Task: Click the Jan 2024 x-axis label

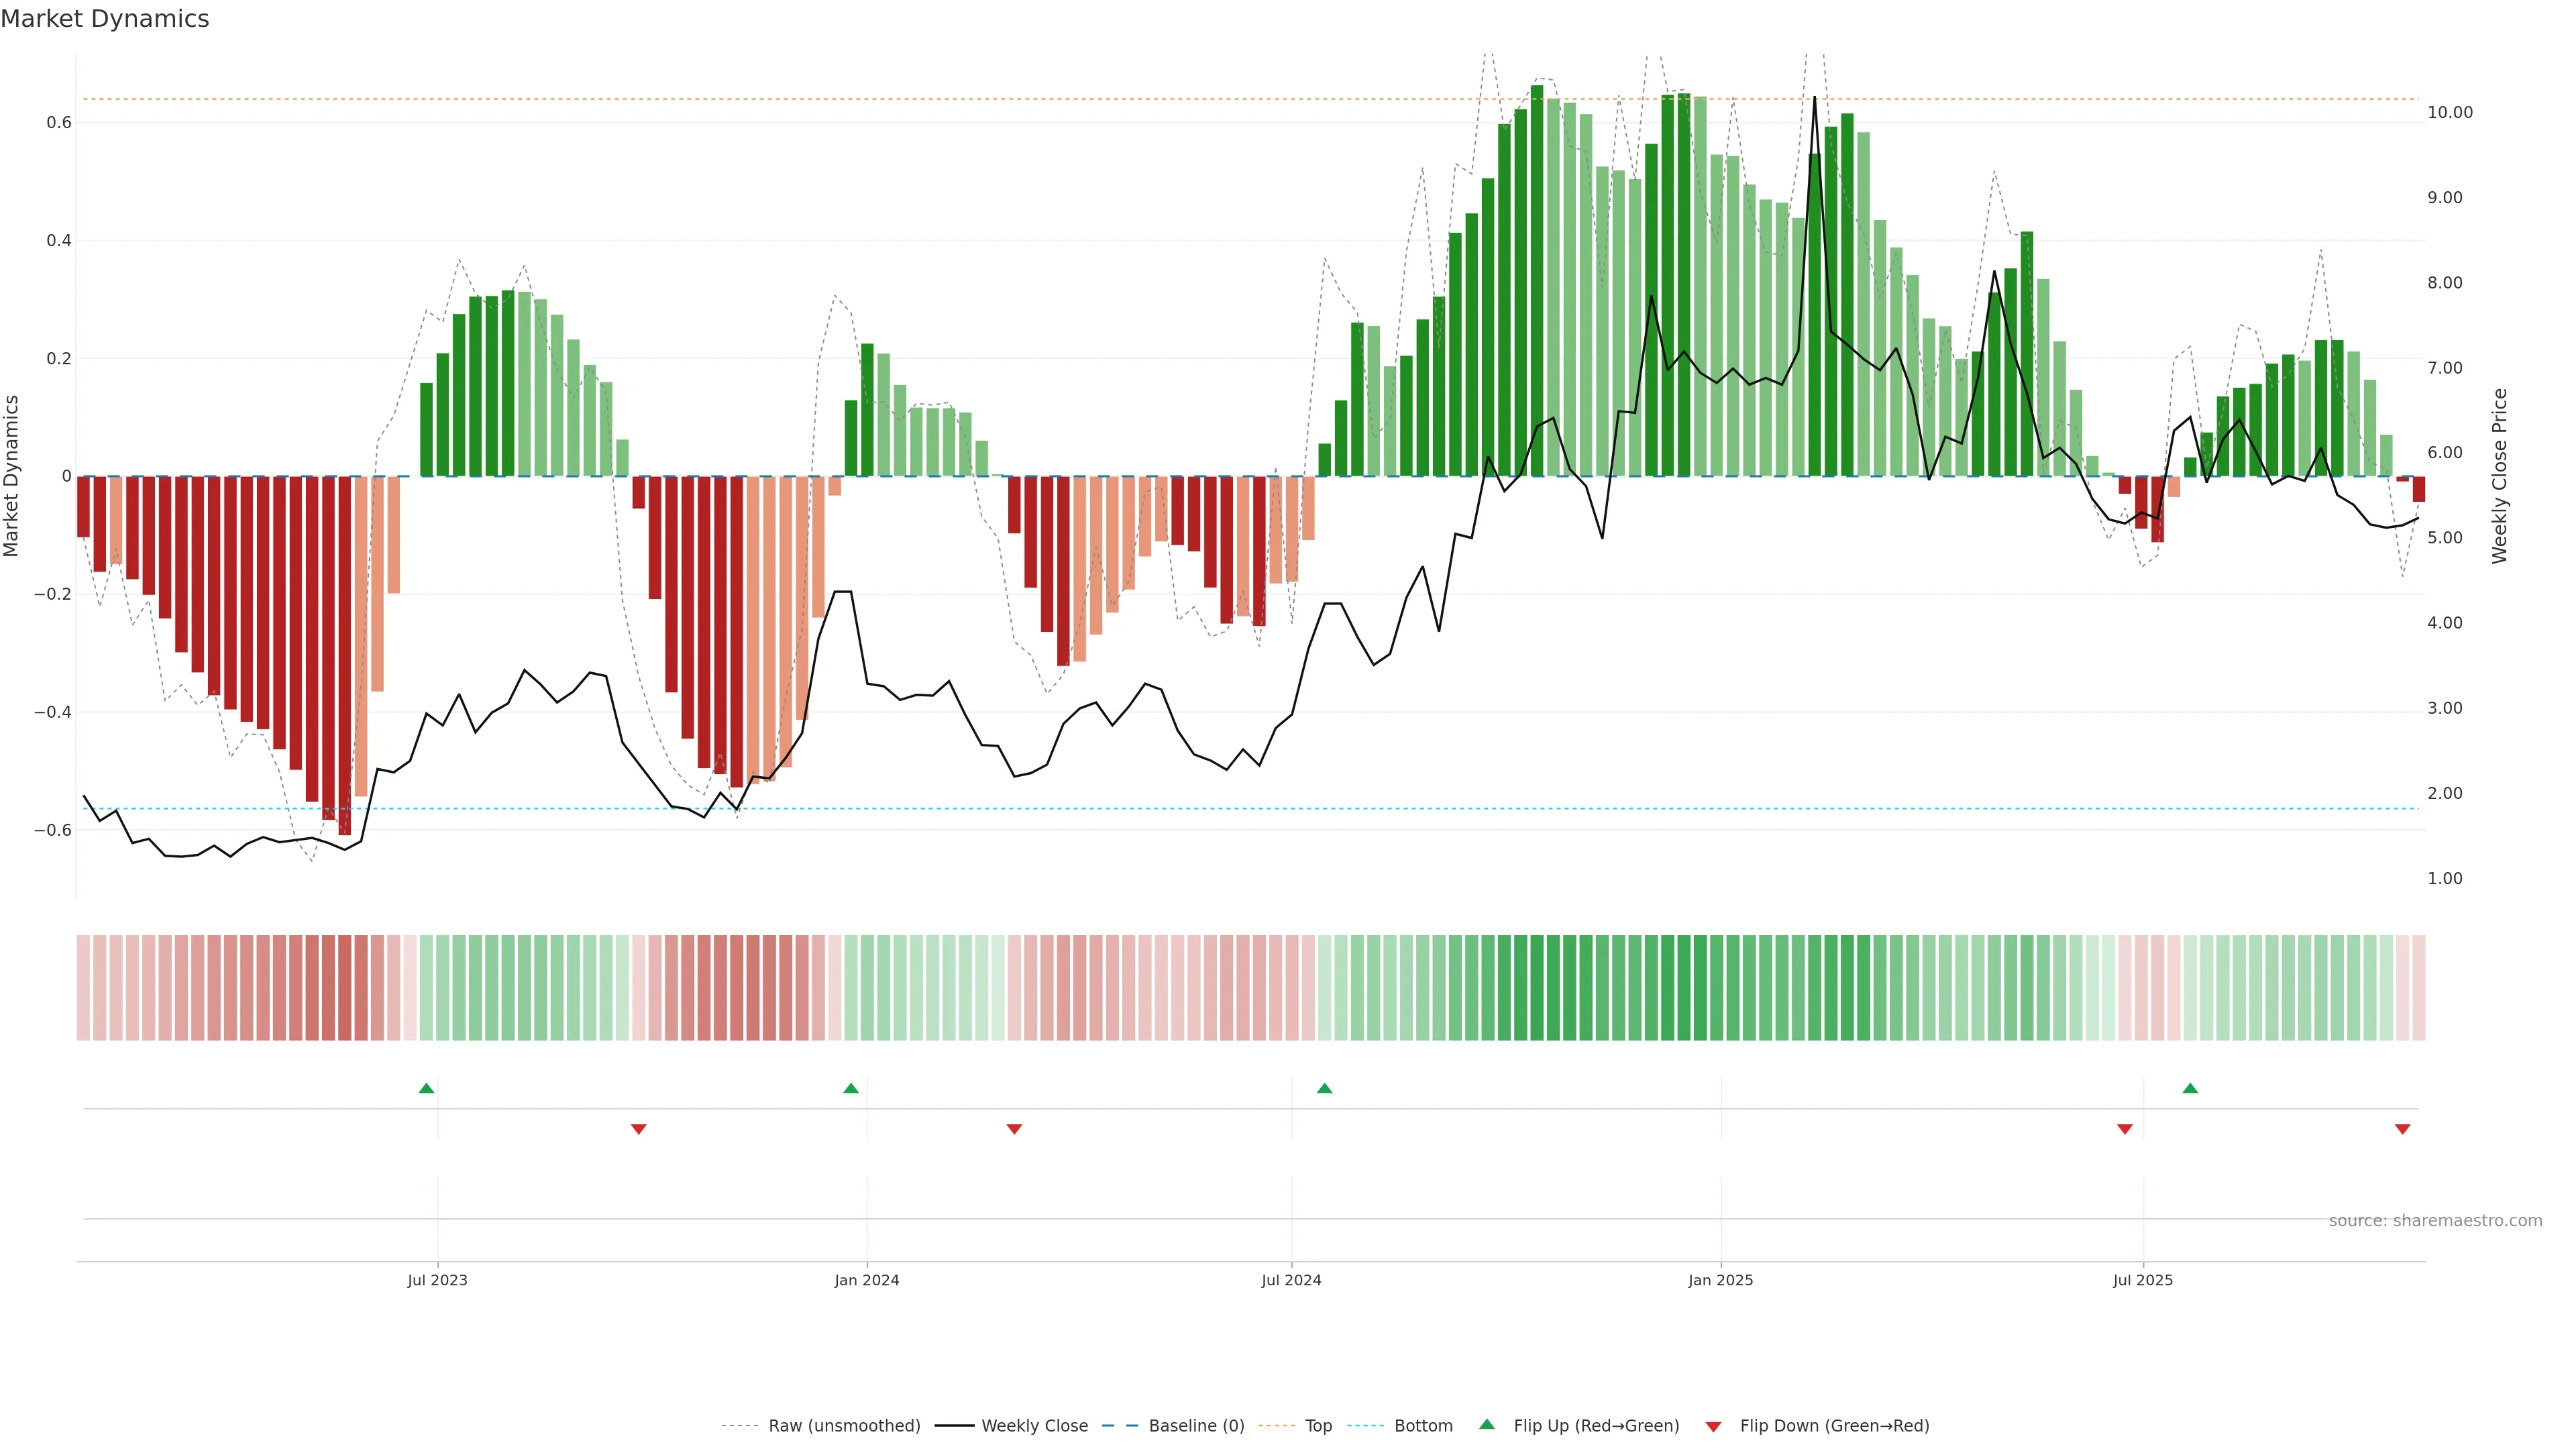Action: (867, 1280)
